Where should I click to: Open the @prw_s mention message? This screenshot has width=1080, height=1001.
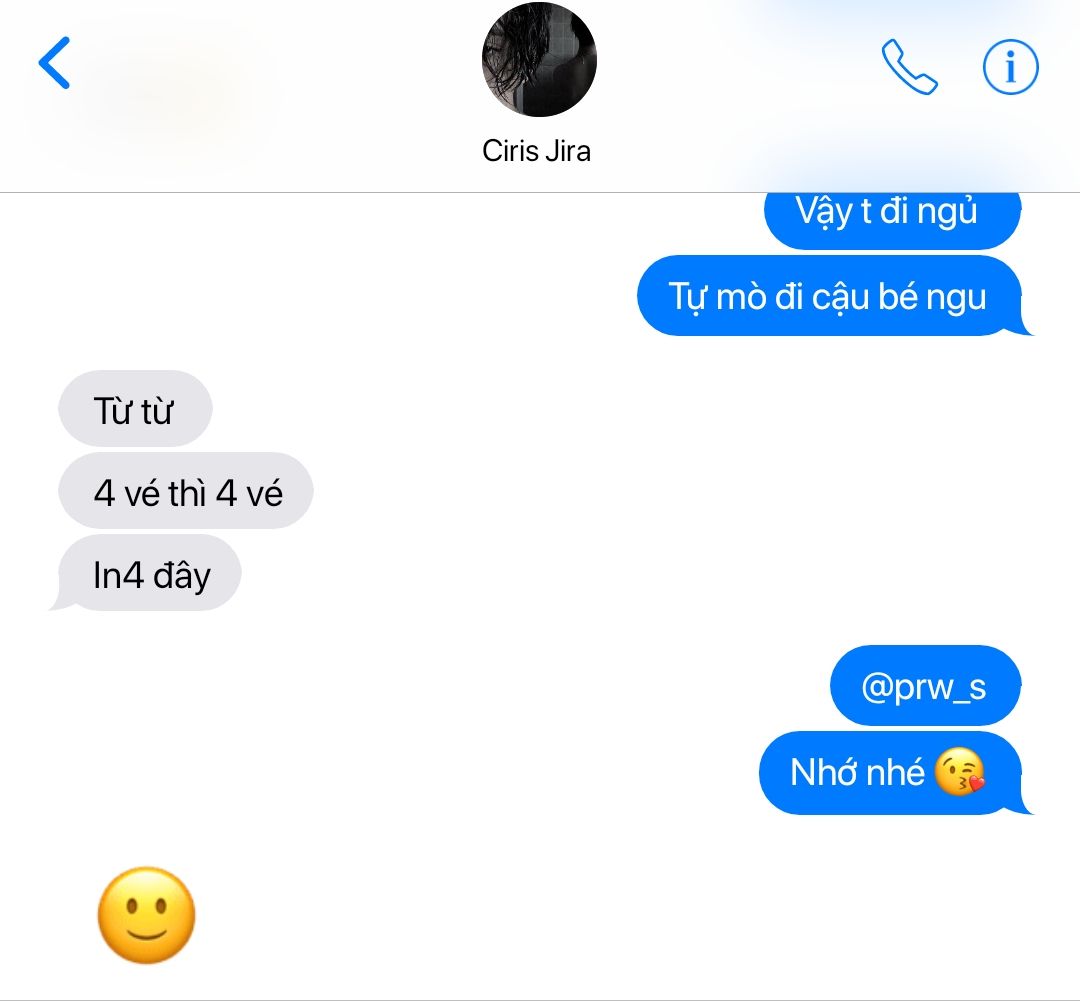tap(925, 685)
